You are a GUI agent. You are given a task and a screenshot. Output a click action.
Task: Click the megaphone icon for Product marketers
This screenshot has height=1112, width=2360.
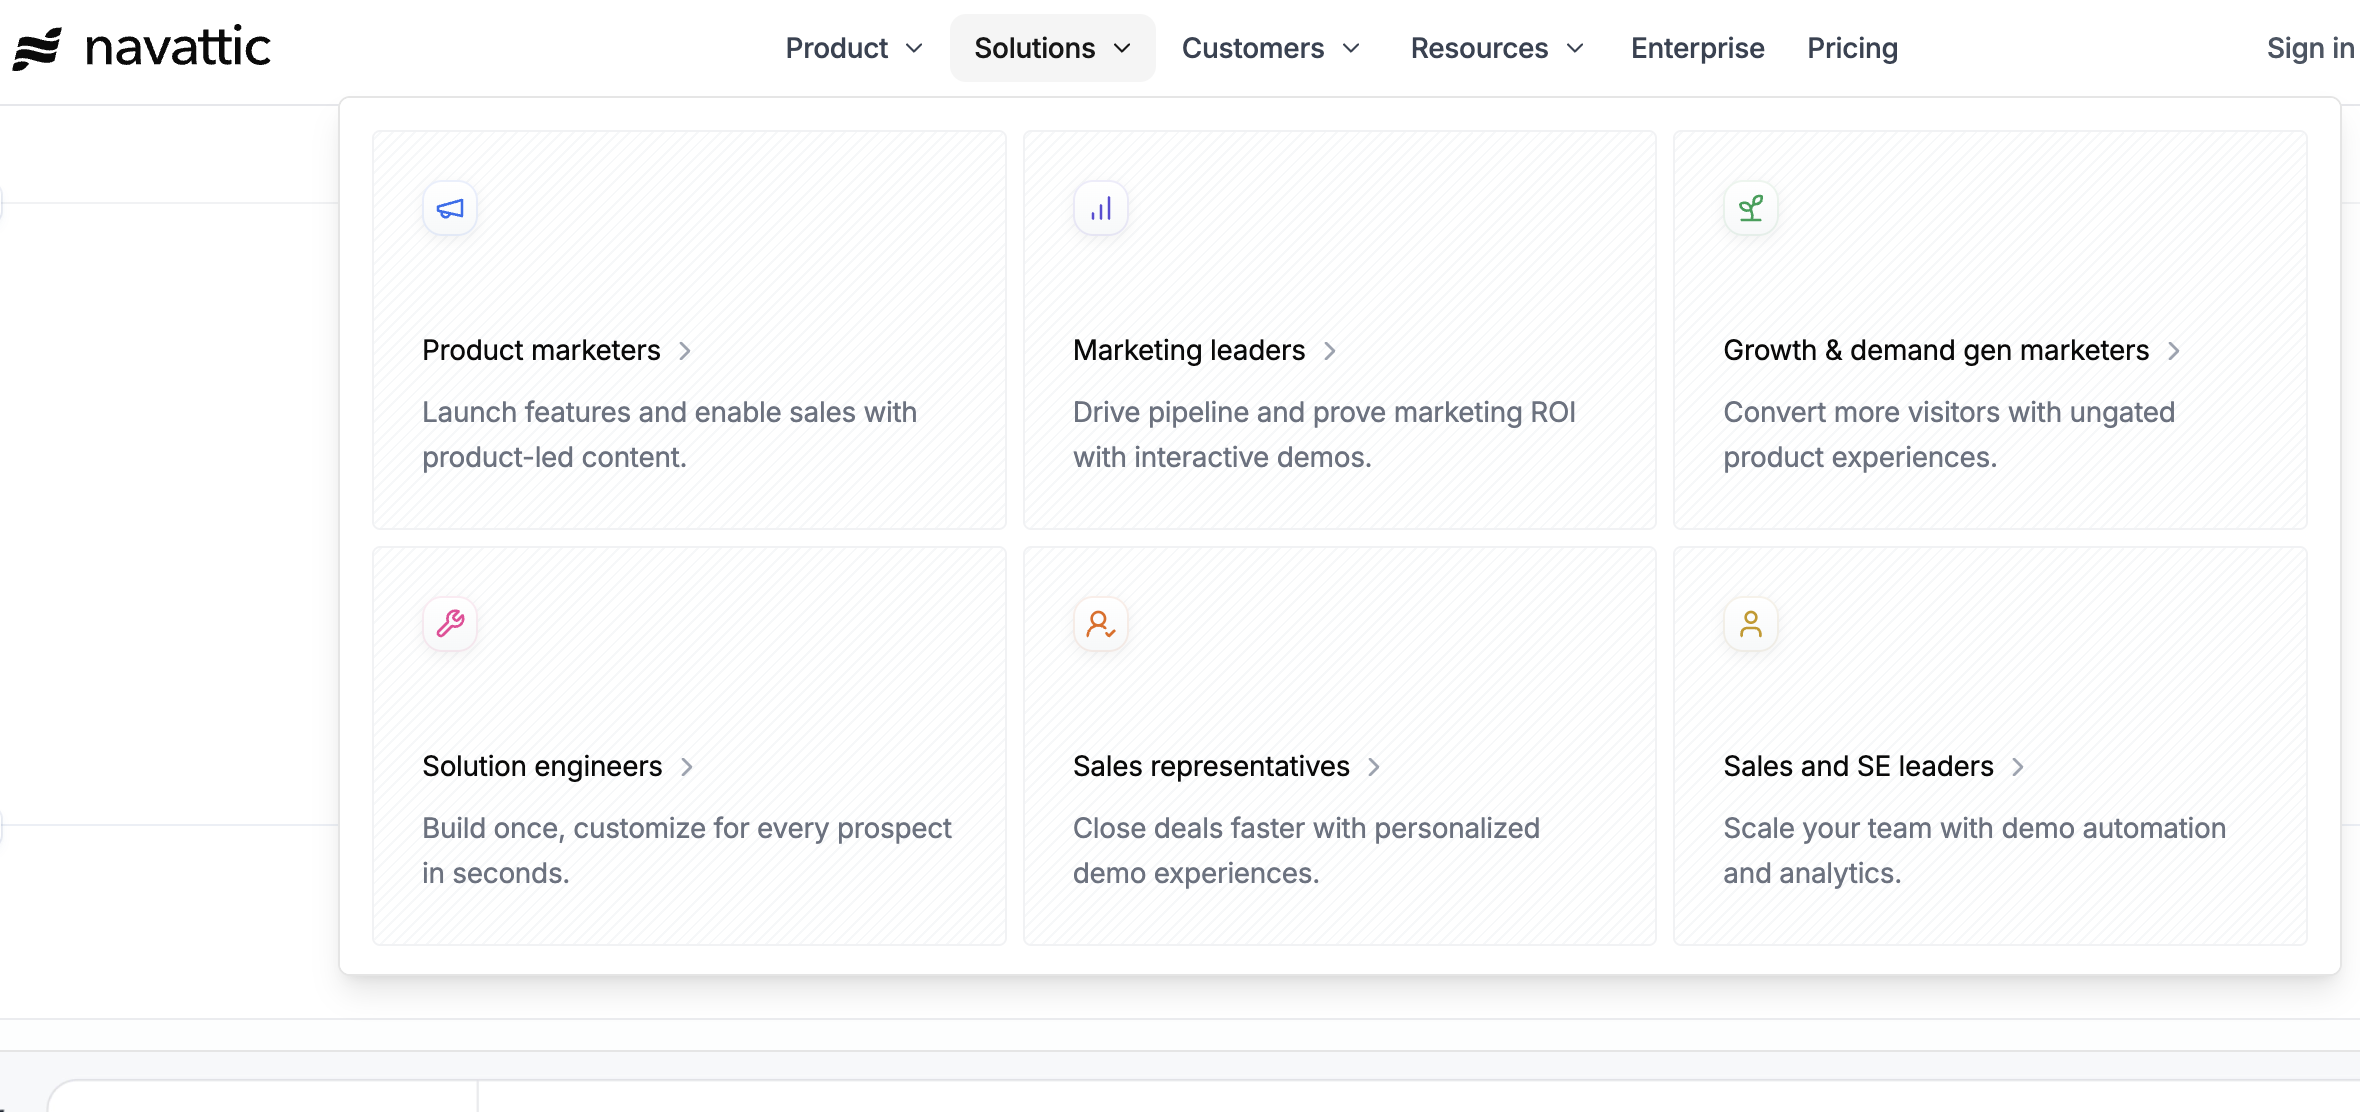point(450,208)
